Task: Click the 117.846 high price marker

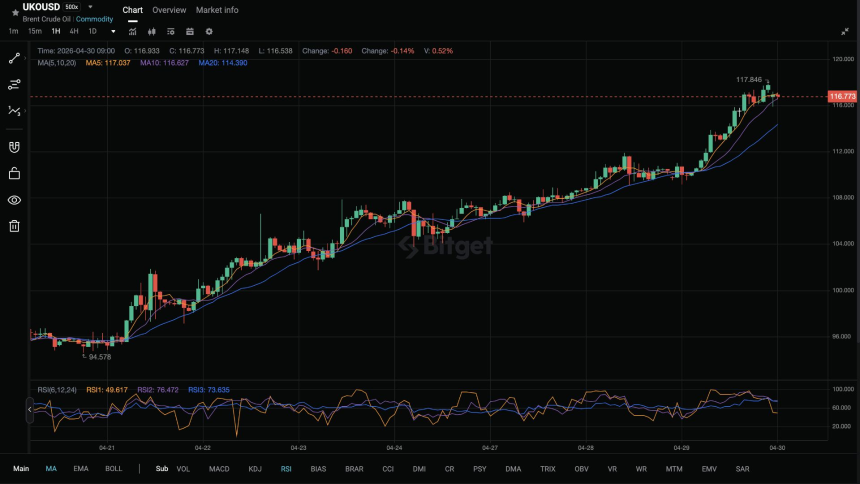Action: [749, 80]
